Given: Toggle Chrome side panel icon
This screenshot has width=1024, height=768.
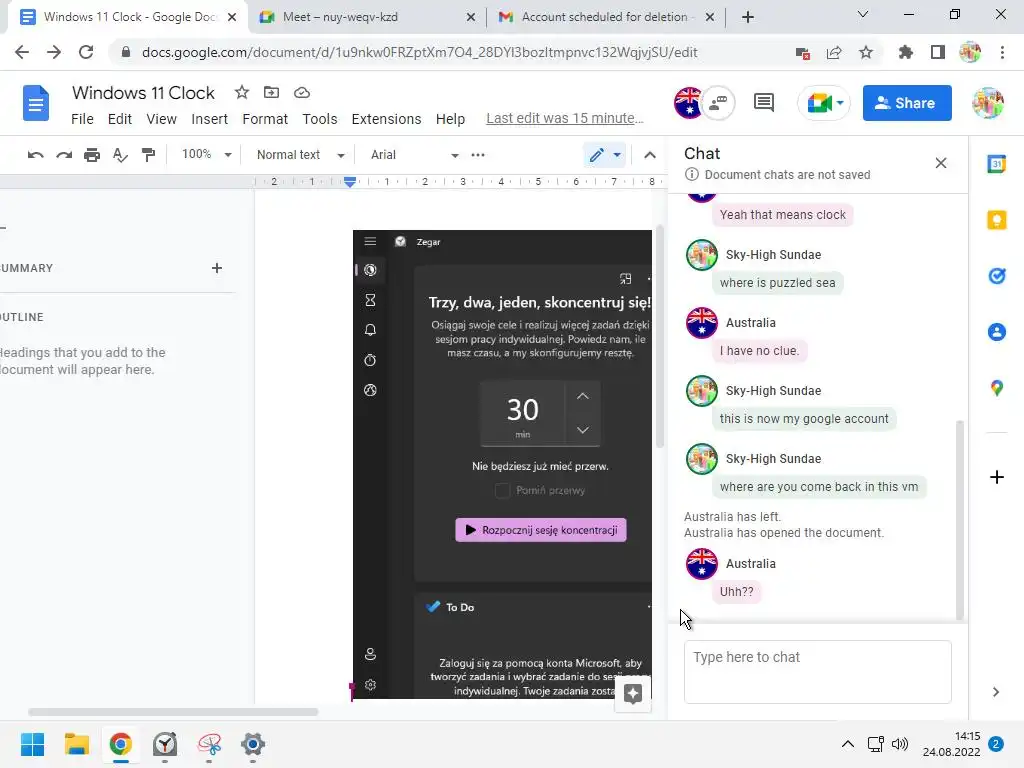Looking at the screenshot, I should pyautogui.click(x=938, y=52).
